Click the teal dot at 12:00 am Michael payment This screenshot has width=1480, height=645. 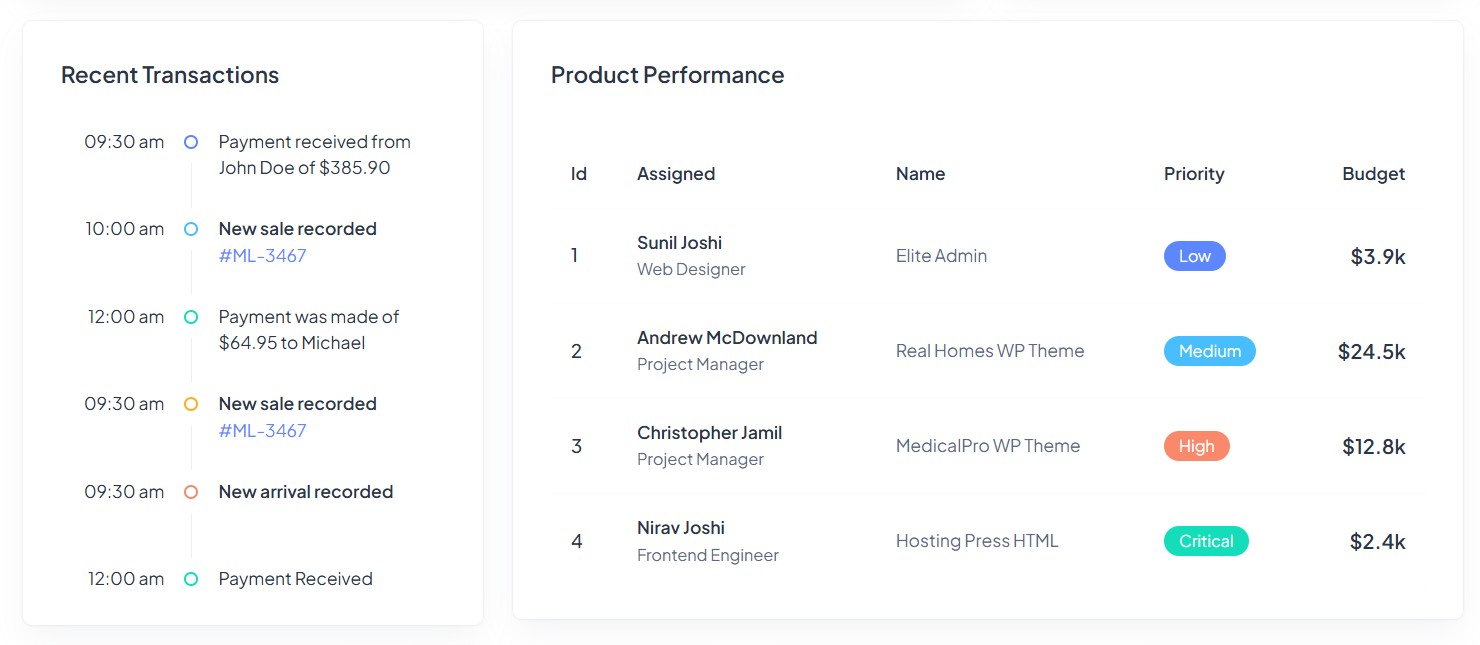click(x=191, y=317)
